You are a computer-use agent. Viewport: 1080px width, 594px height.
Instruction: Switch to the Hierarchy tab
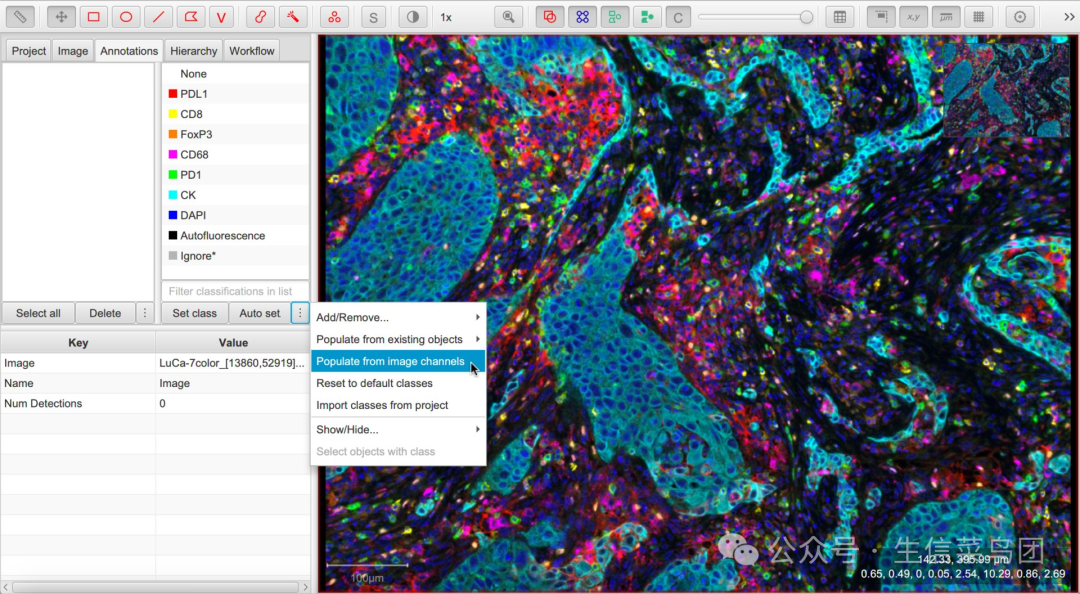[x=194, y=51]
